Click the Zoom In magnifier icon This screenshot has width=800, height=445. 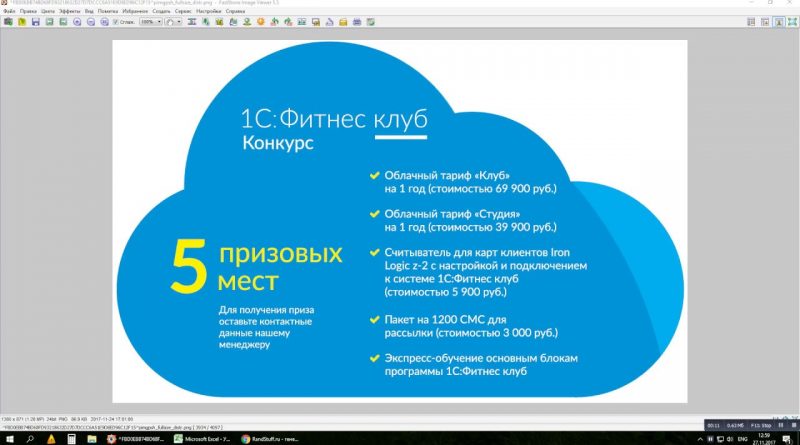click(x=77, y=22)
